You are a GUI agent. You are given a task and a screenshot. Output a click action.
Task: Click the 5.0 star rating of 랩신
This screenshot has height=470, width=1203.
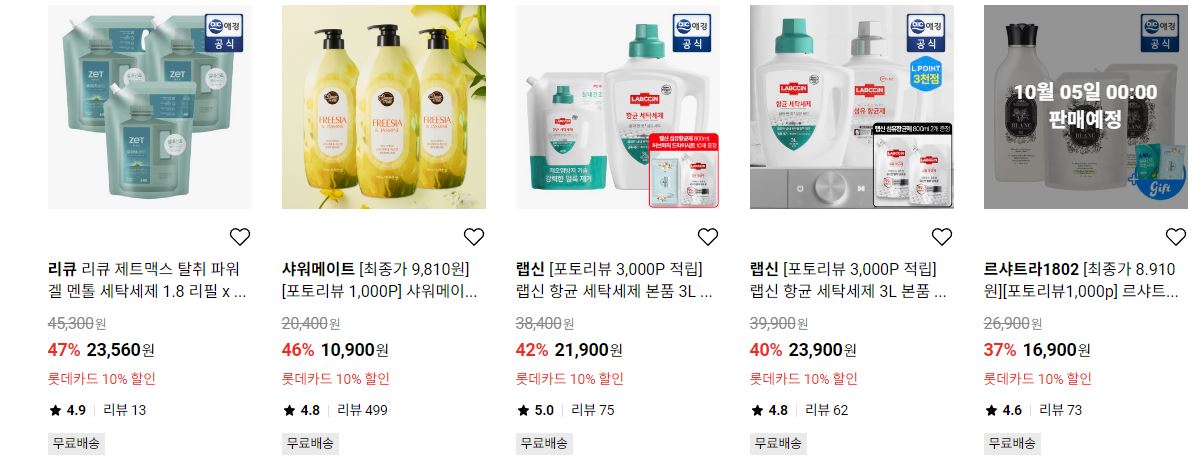click(x=536, y=410)
